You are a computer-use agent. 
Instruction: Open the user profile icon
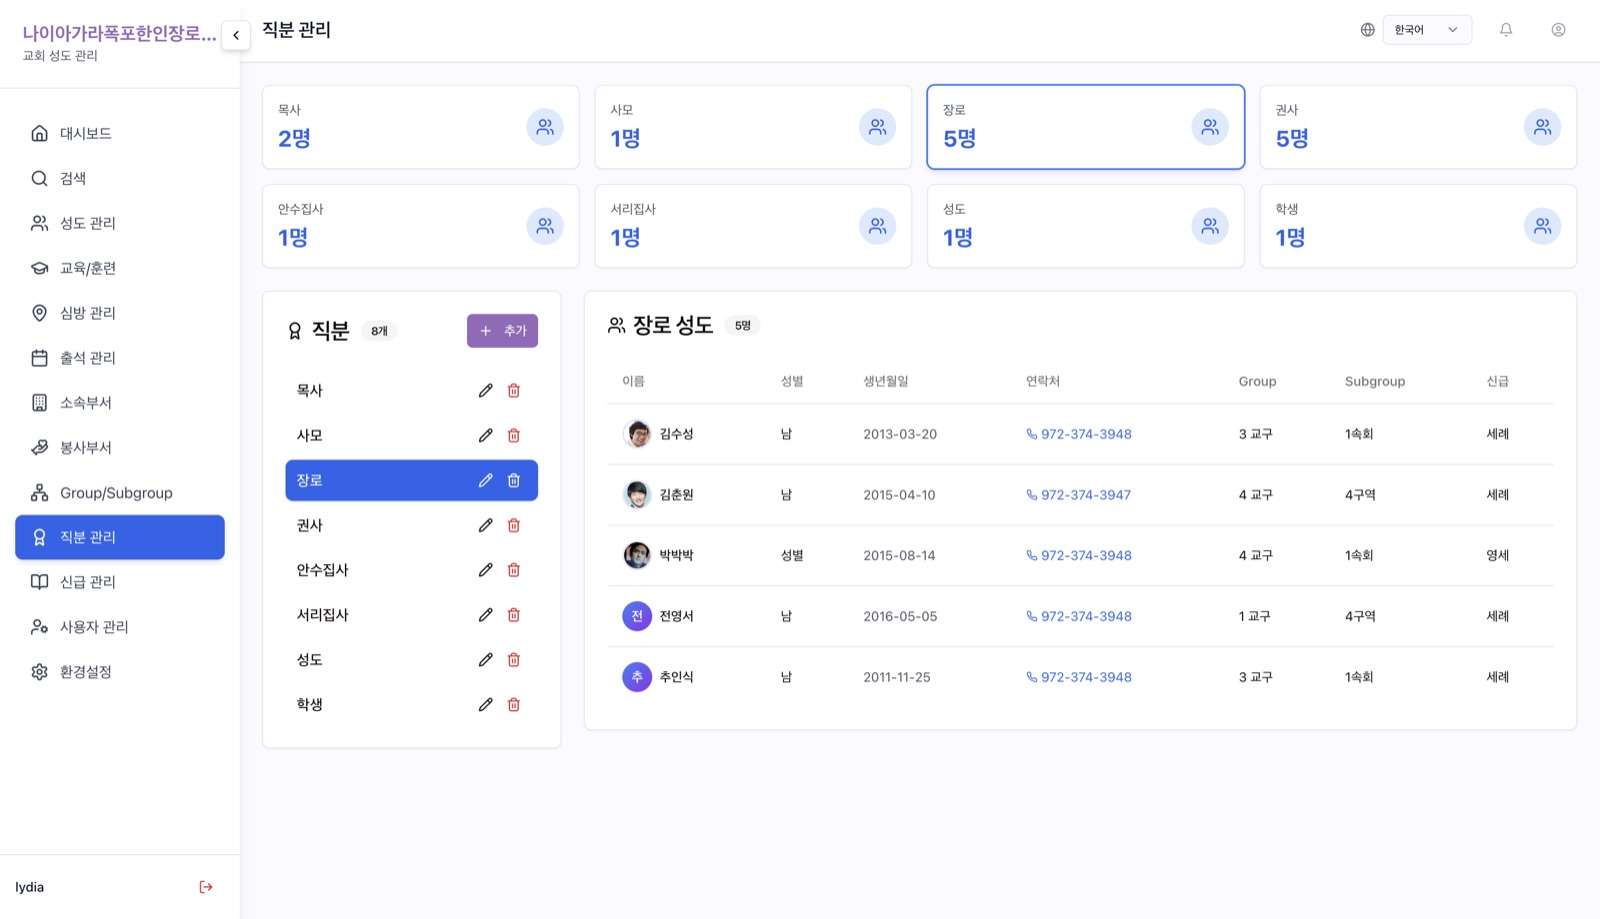(1558, 30)
